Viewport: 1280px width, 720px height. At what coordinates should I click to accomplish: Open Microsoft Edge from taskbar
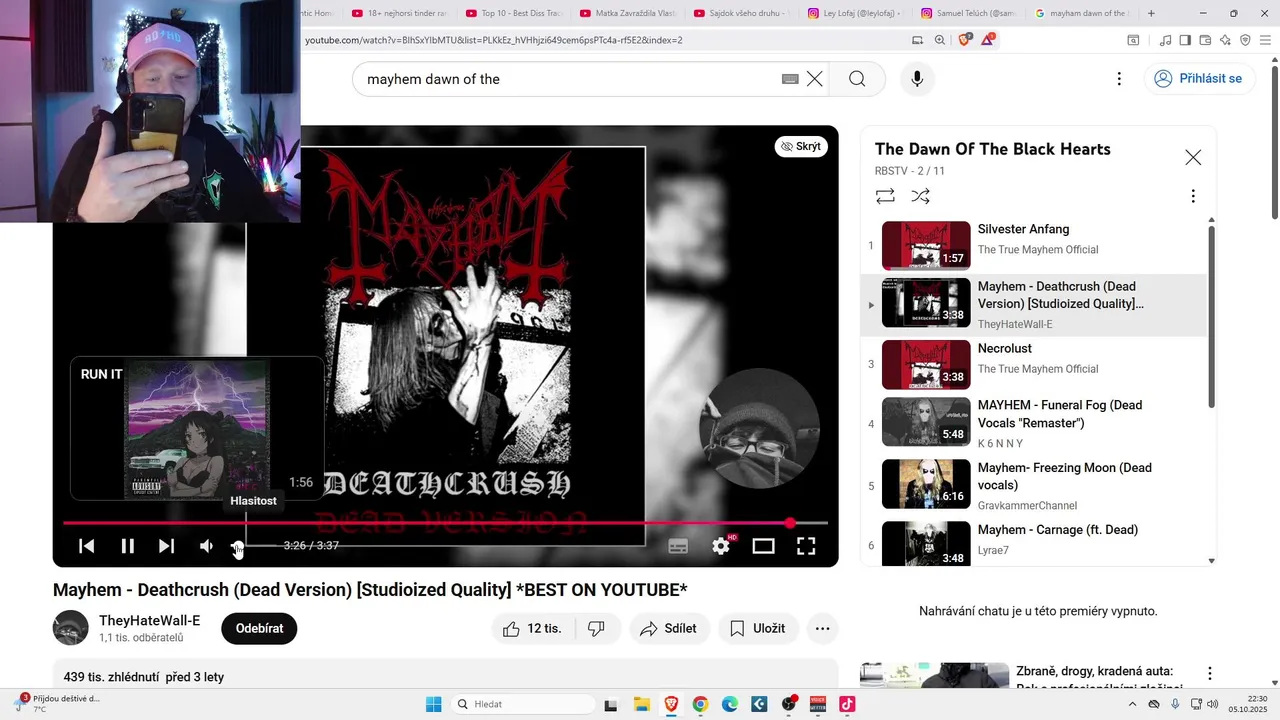coord(730,704)
